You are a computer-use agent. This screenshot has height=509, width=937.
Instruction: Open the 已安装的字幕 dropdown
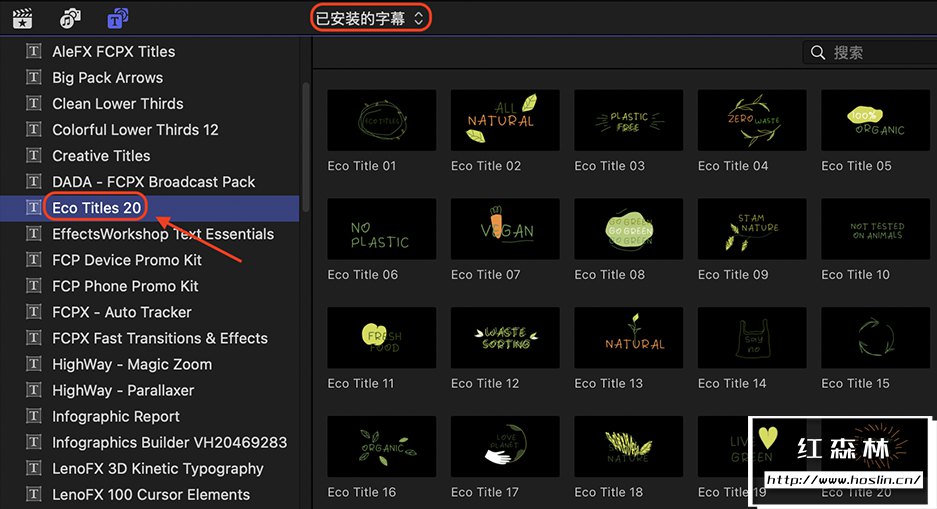pyautogui.click(x=370, y=19)
